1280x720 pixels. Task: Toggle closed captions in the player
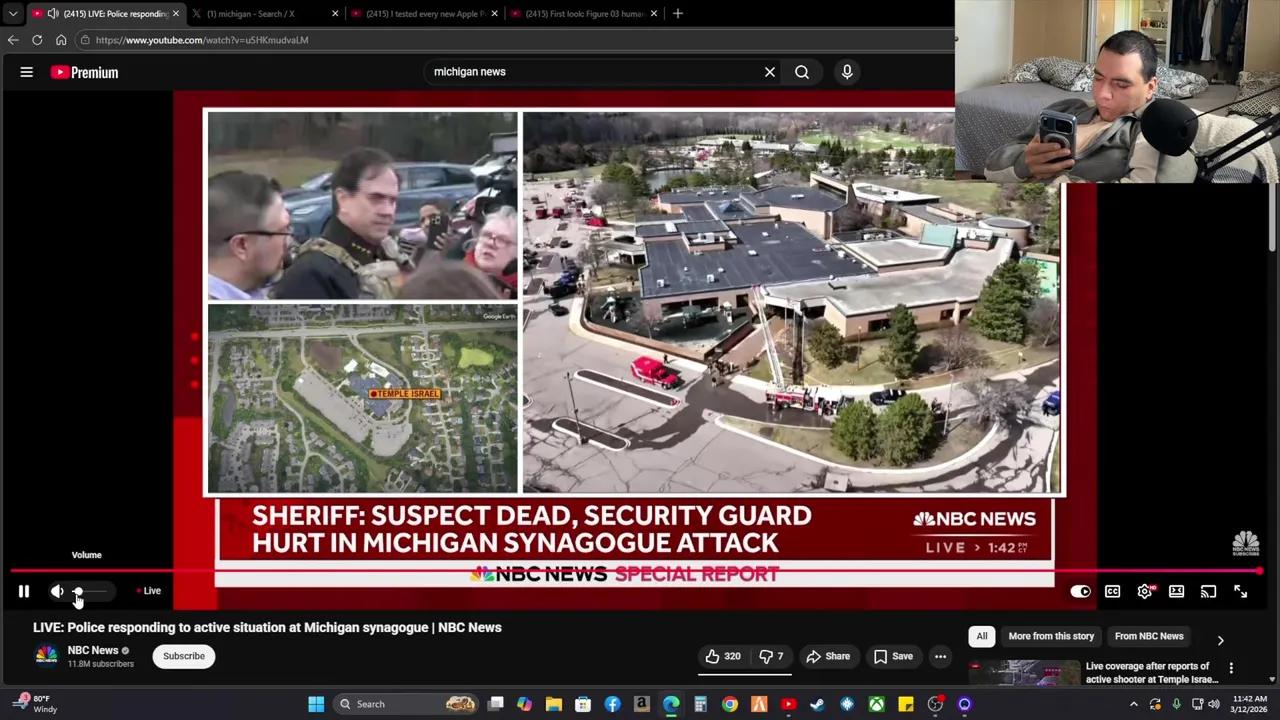point(1112,592)
